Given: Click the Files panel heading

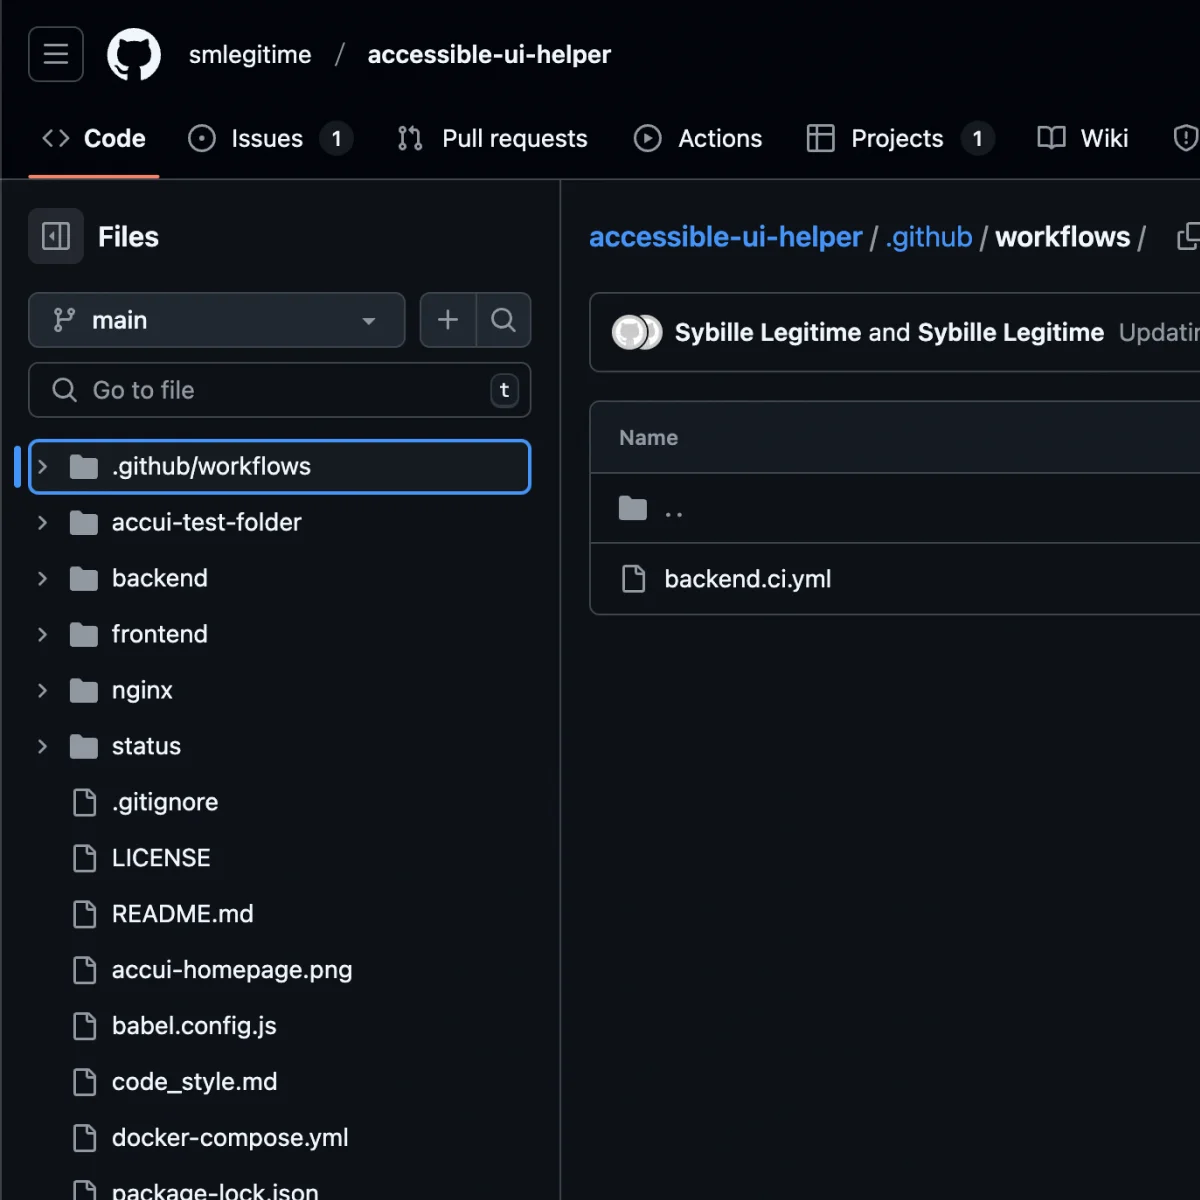Looking at the screenshot, I should tap(128, 237).
